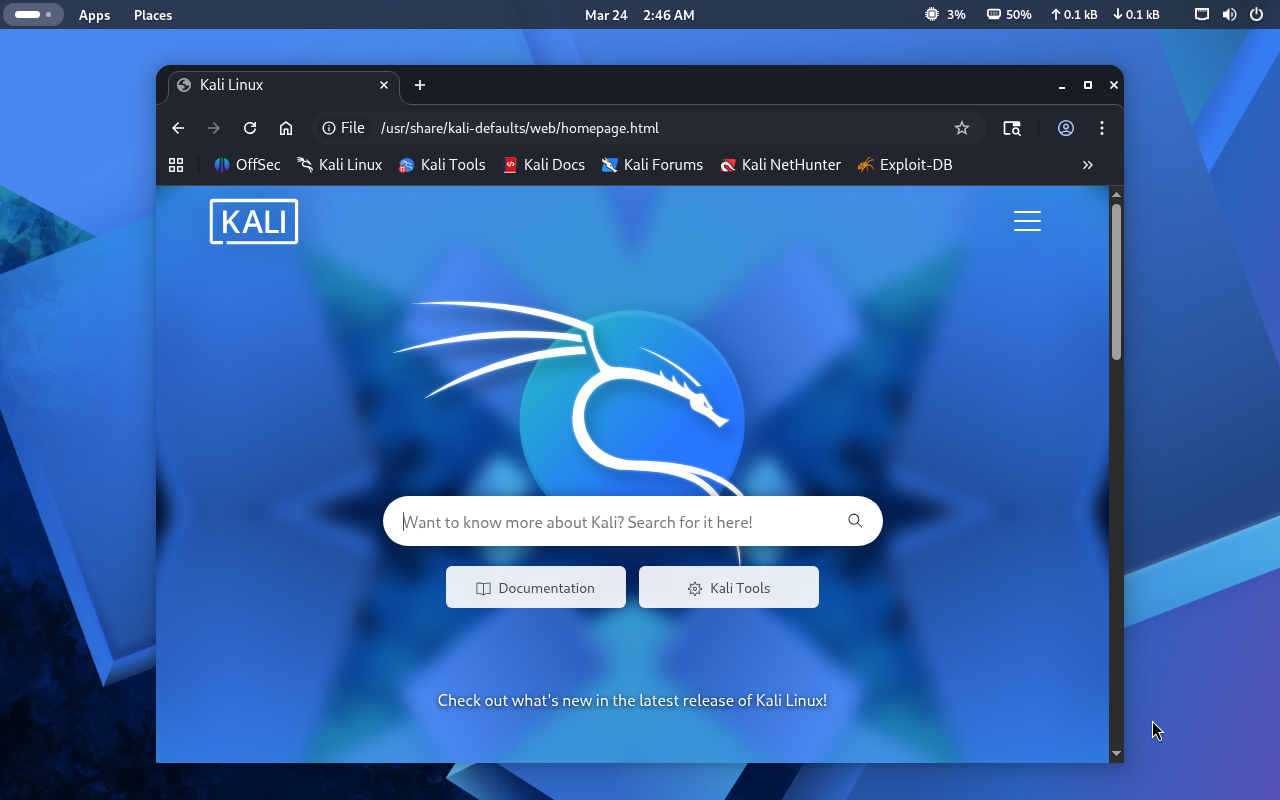Toggle the volume icon in system tray
The width and height of the screenshot is (1280, 800).
tap(1229, 15)
